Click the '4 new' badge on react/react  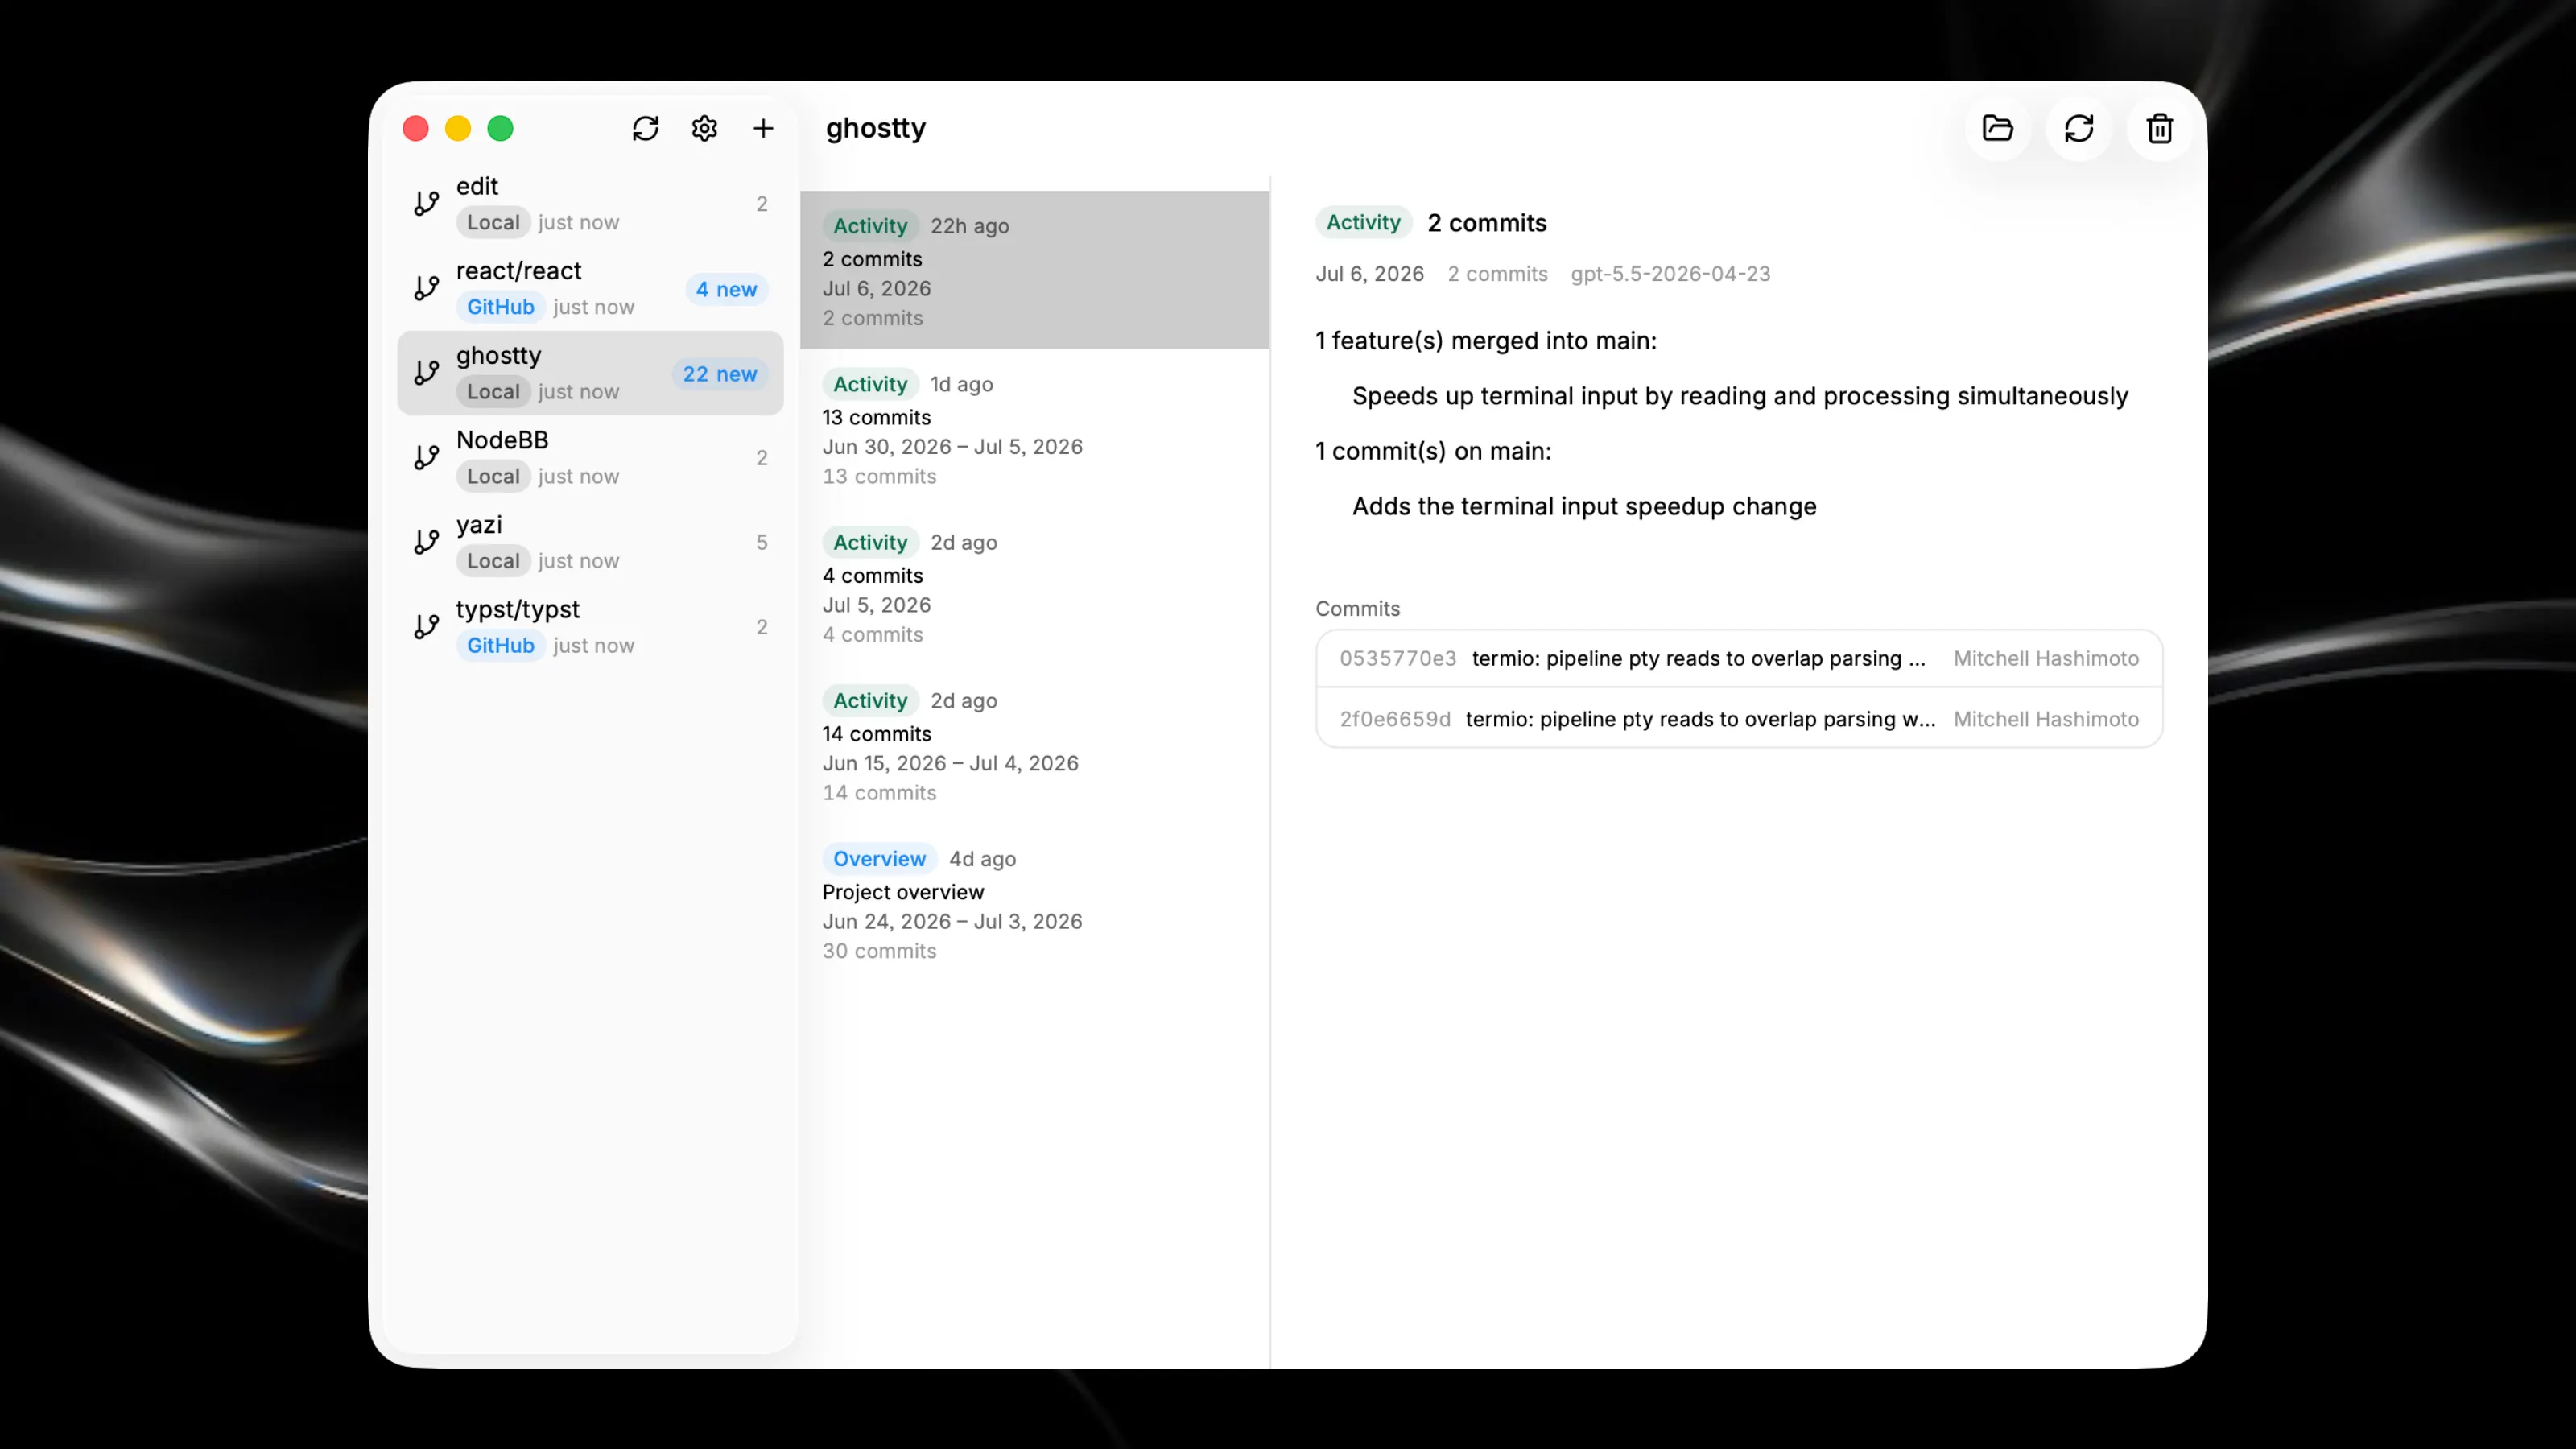pos(726,289)
